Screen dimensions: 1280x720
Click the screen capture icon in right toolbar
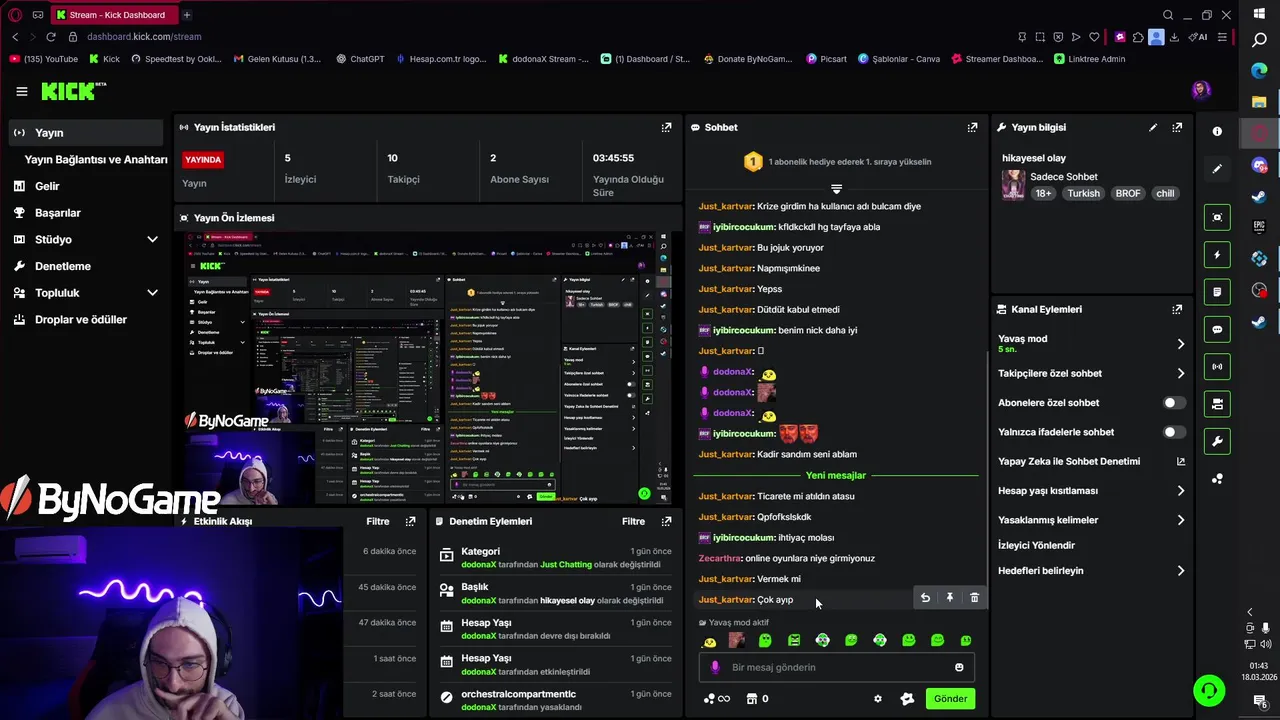click(x=1217, y=217)
